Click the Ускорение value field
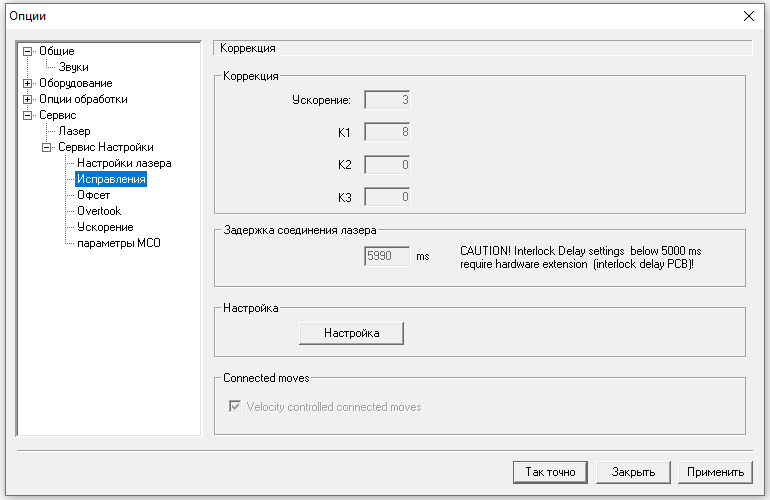Screen dimensions: 770x500 pos(387,100)
